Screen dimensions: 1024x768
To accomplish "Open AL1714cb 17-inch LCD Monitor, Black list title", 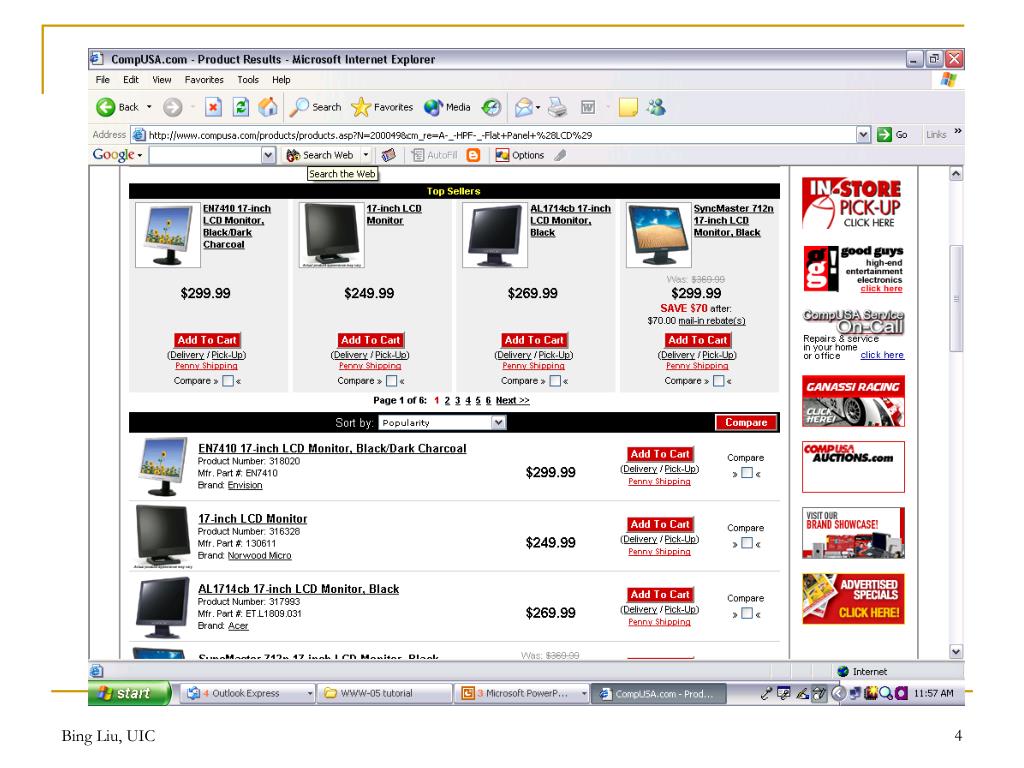I will (x=298, y=589).
